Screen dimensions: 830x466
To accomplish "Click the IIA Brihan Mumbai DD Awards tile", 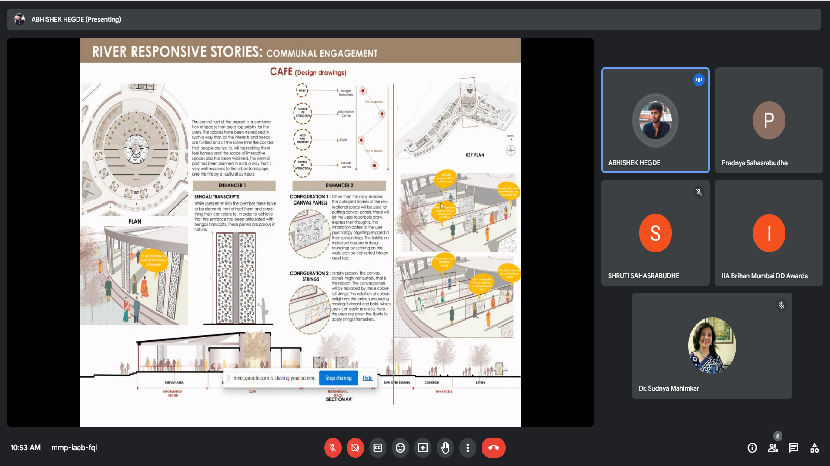I will [768, 231].
